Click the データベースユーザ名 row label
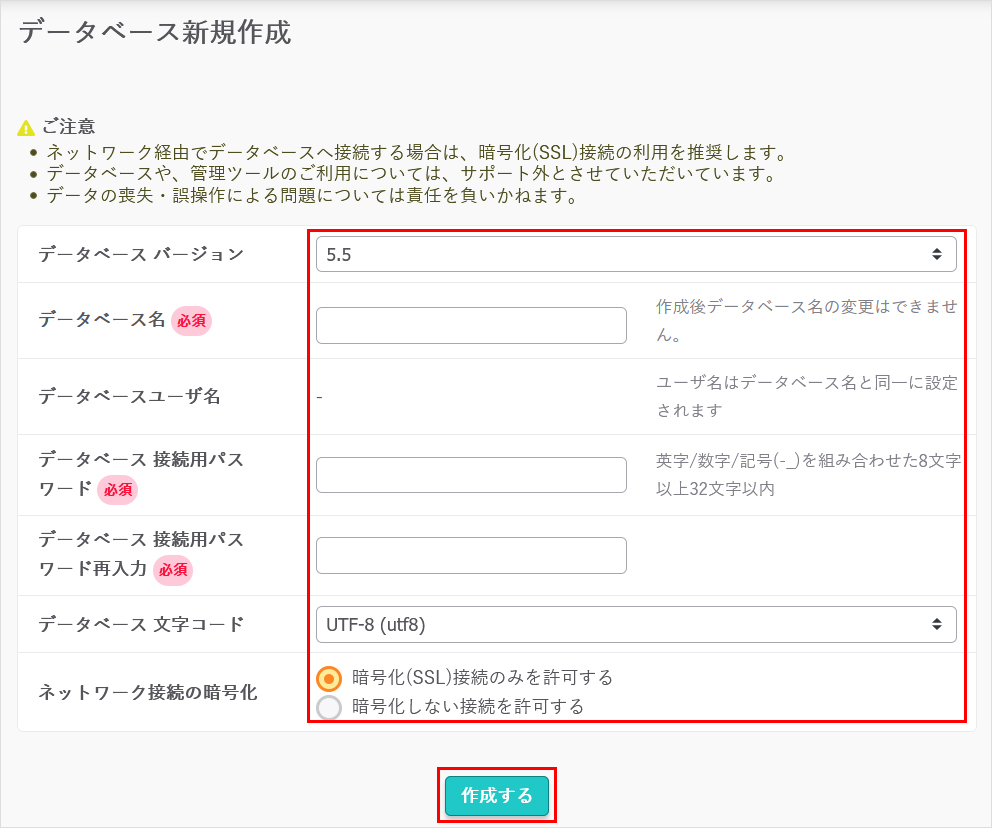Viewport: 992px width, 828px height. point(129,397)
